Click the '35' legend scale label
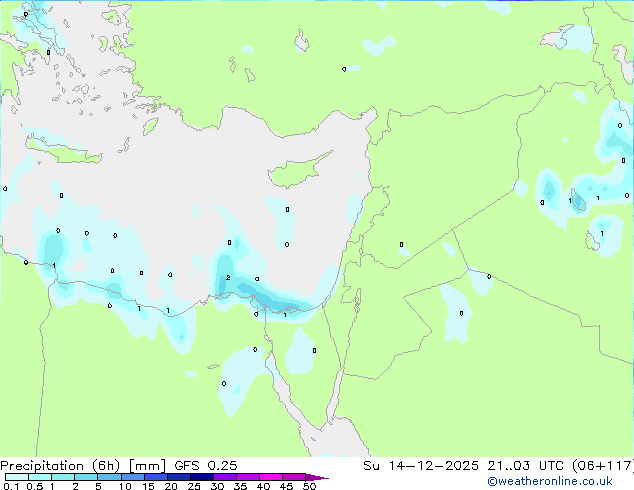Viewport: 634px width, 490px height. click(240, 486)
